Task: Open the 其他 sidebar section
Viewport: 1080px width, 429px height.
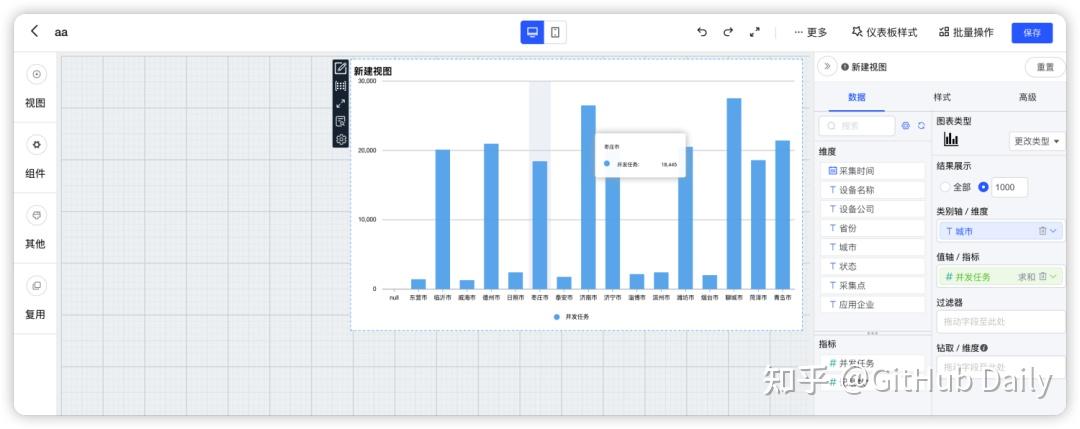Action: click(x=36, y=228)
